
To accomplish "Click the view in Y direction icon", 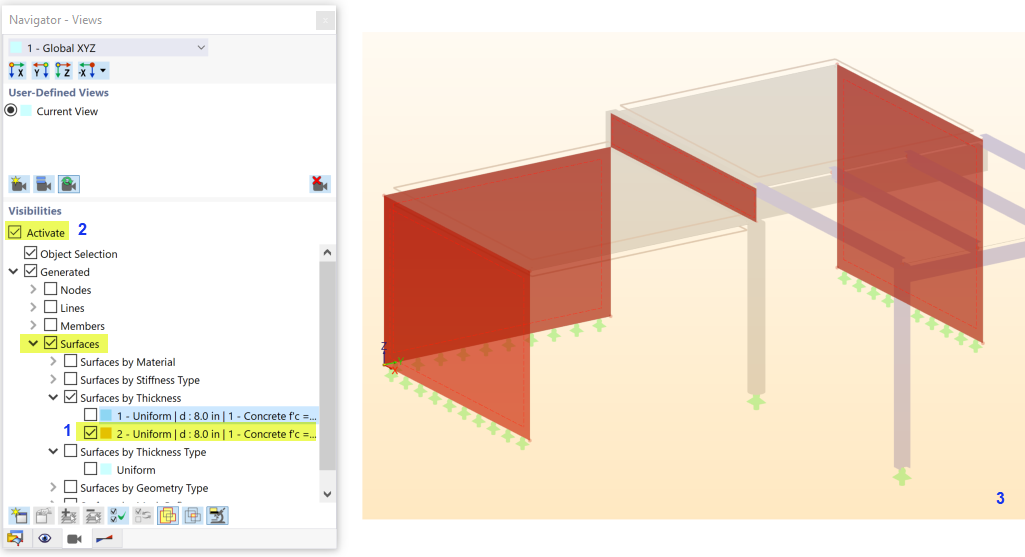I will click(41, 70).
